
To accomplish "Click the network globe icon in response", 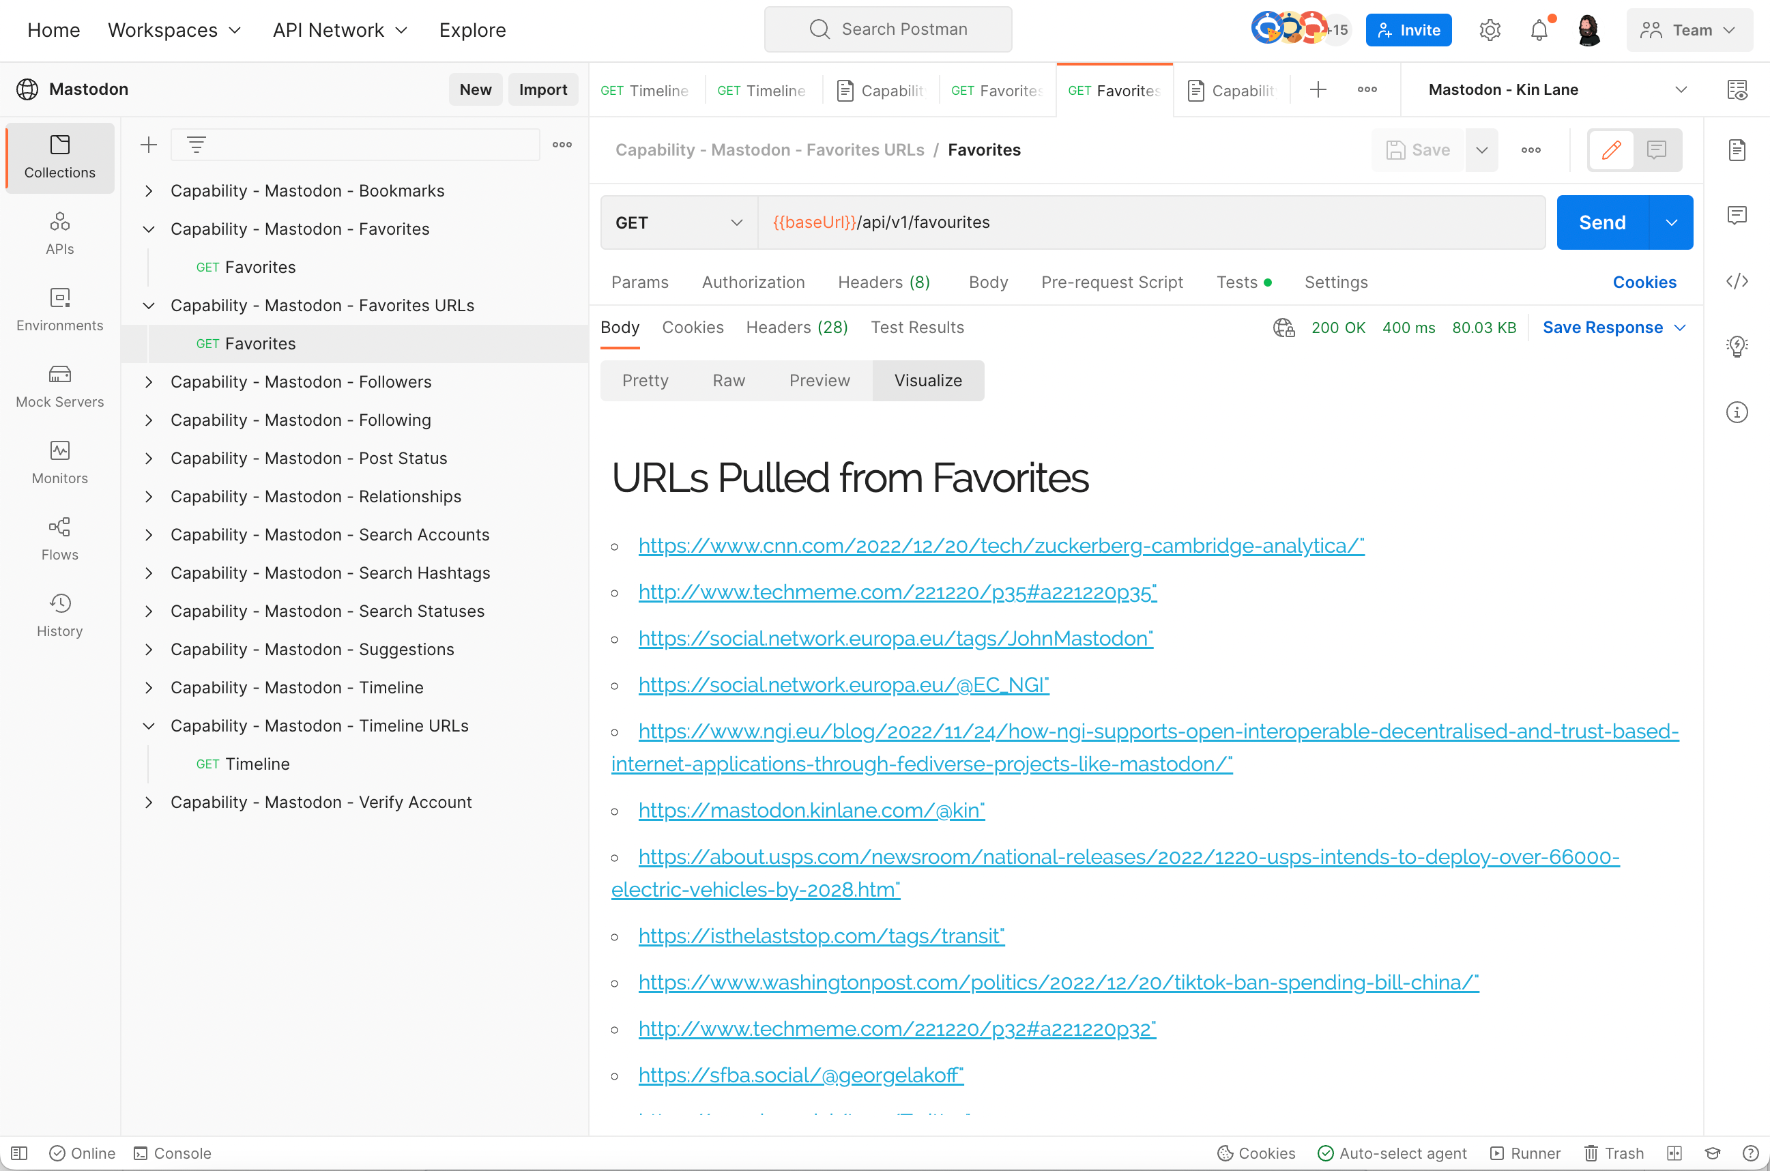I will point(1284,328).
